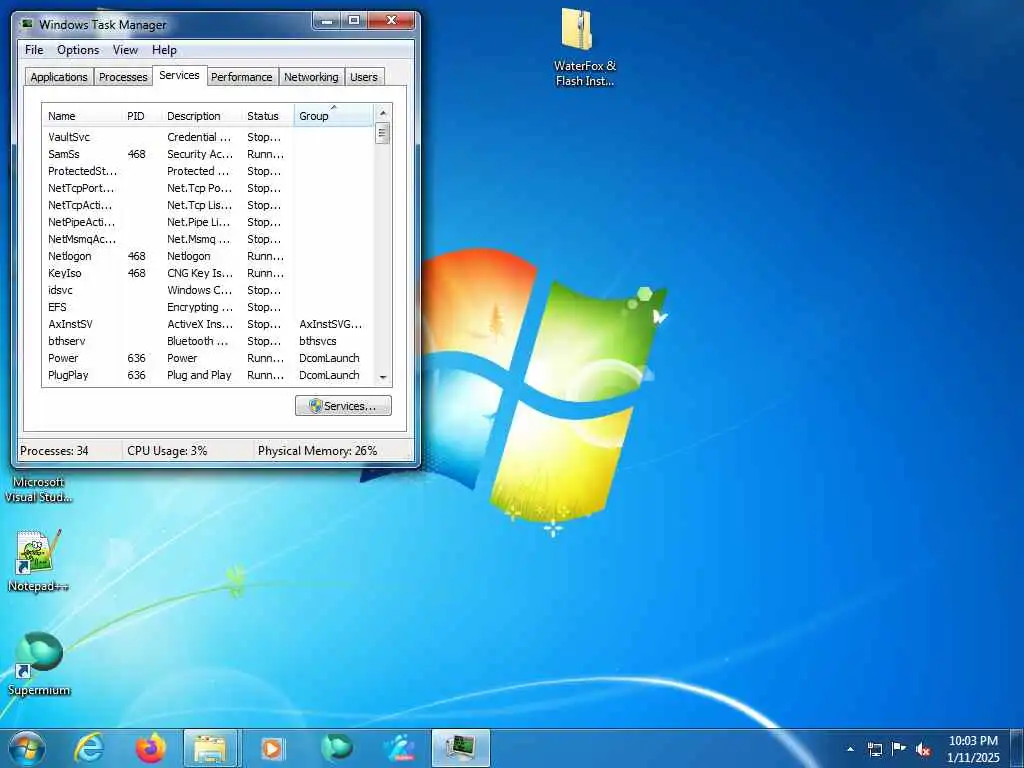
Task: Select the Services tab
Action: coord(179,75)
